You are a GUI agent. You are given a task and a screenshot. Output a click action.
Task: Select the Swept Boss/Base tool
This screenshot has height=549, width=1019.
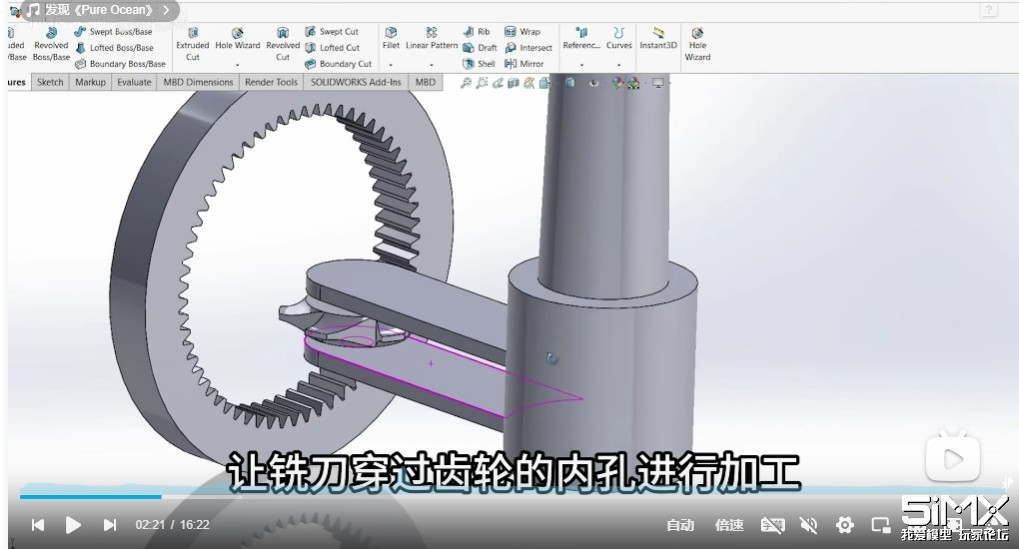[x=113, y=31]
